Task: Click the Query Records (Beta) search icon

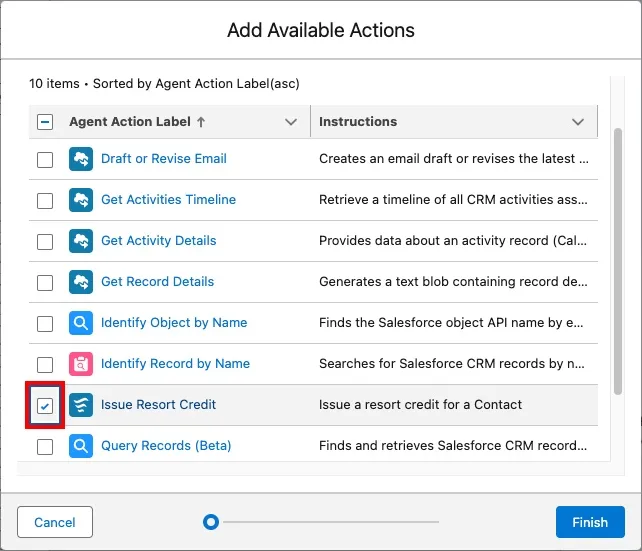Action: pos(81,446)
